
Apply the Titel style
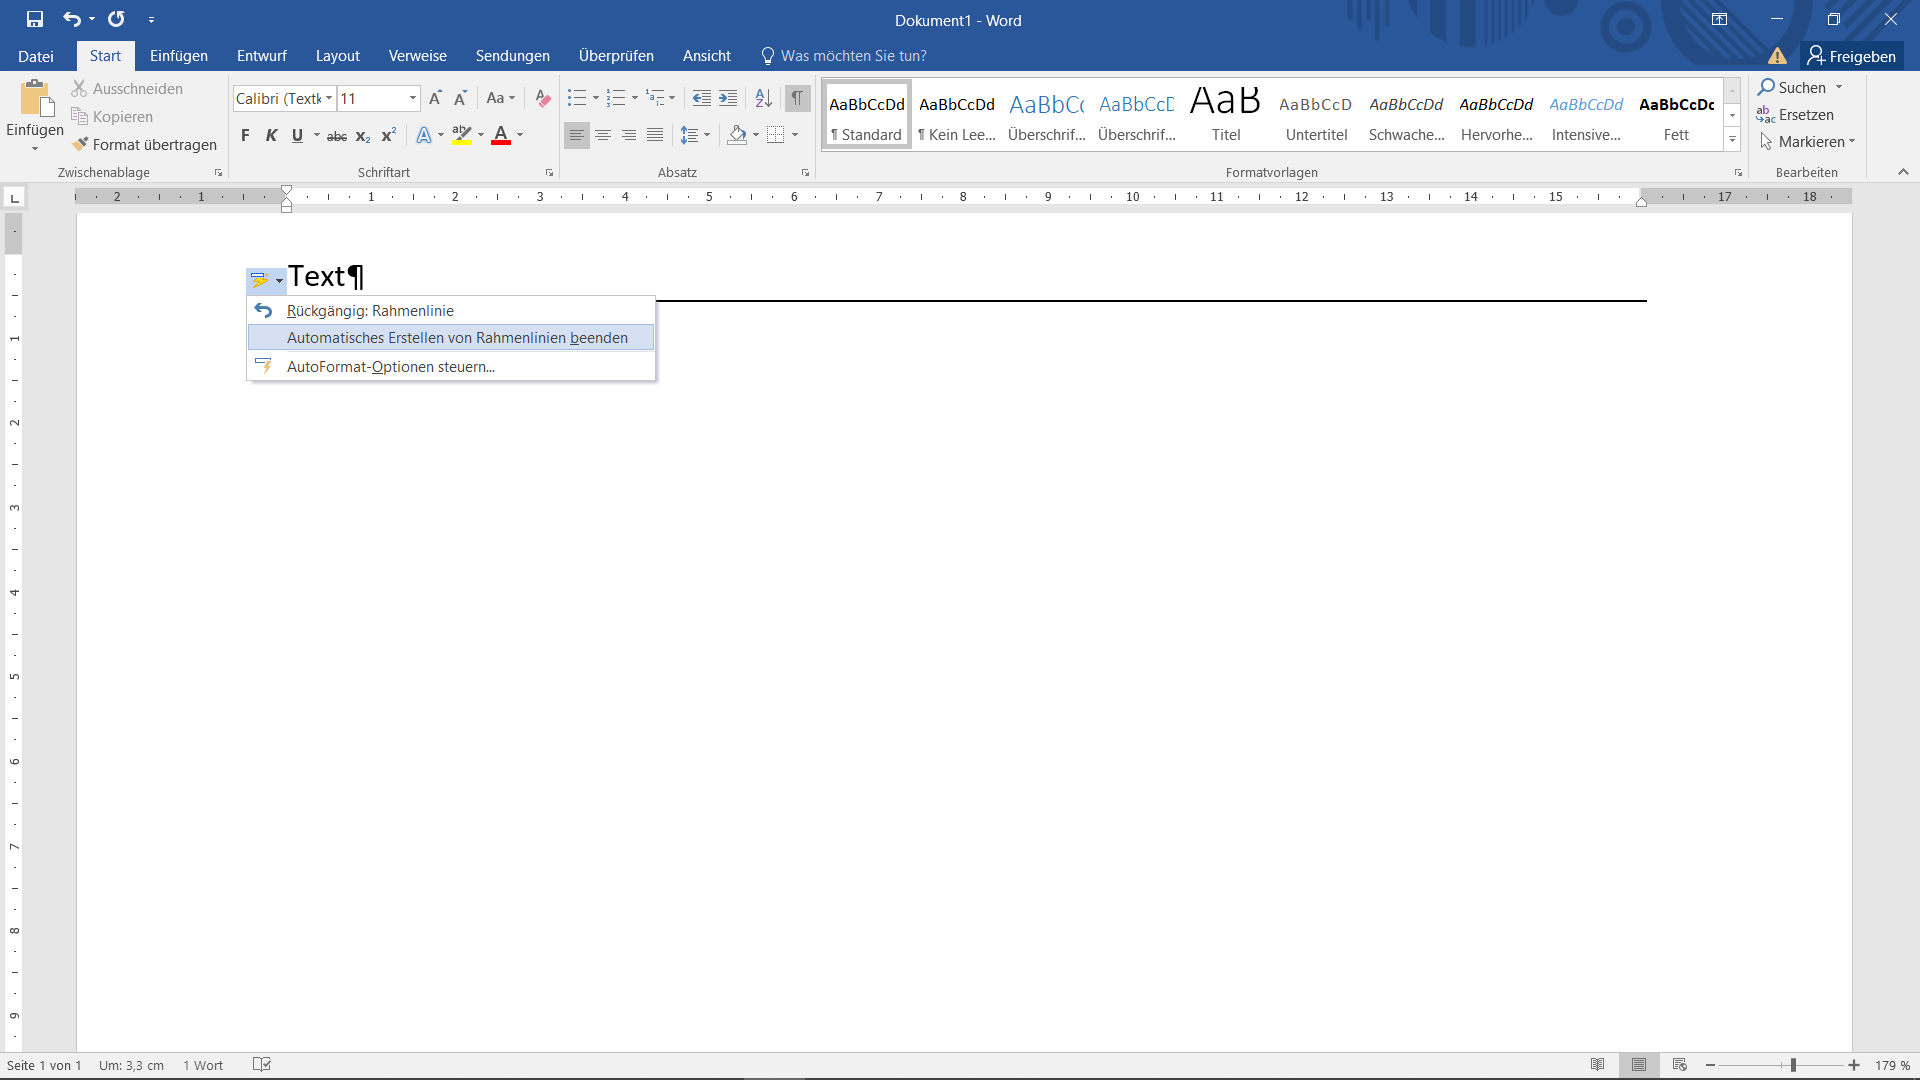(1226, 115)
